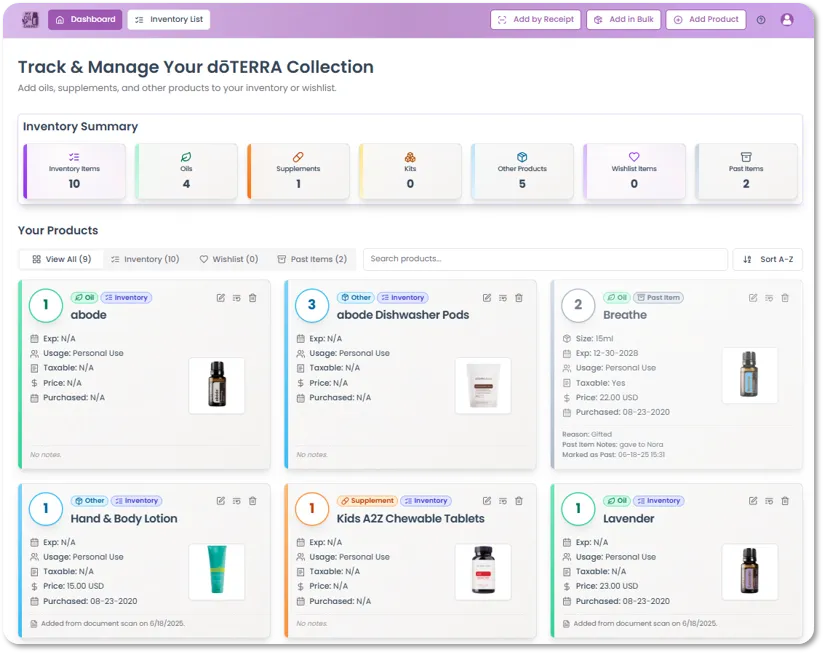Click the "Kids A2Z Chewable Tablets" title
This screenshot has height=653, width=823.
[x=410, y=519]
